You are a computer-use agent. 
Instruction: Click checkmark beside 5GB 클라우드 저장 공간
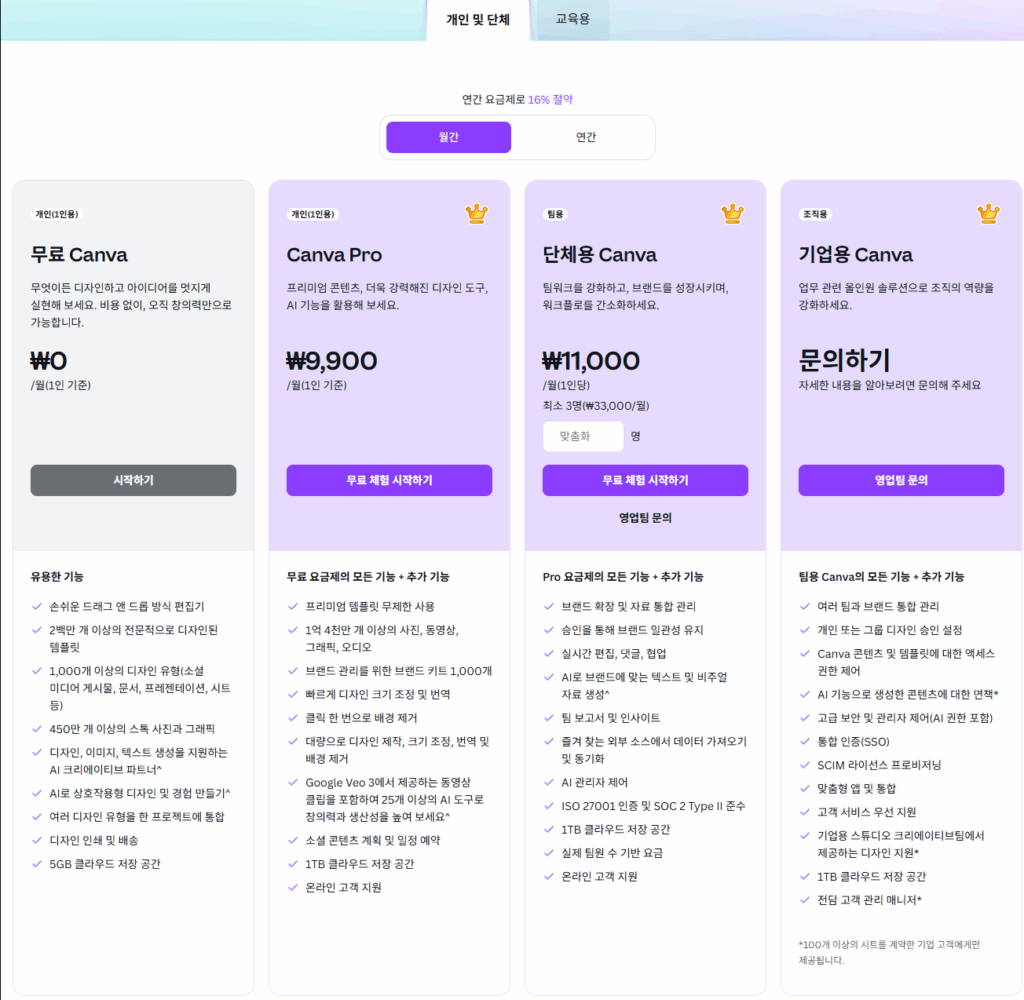pyautogui.click(x=37, y=864)
